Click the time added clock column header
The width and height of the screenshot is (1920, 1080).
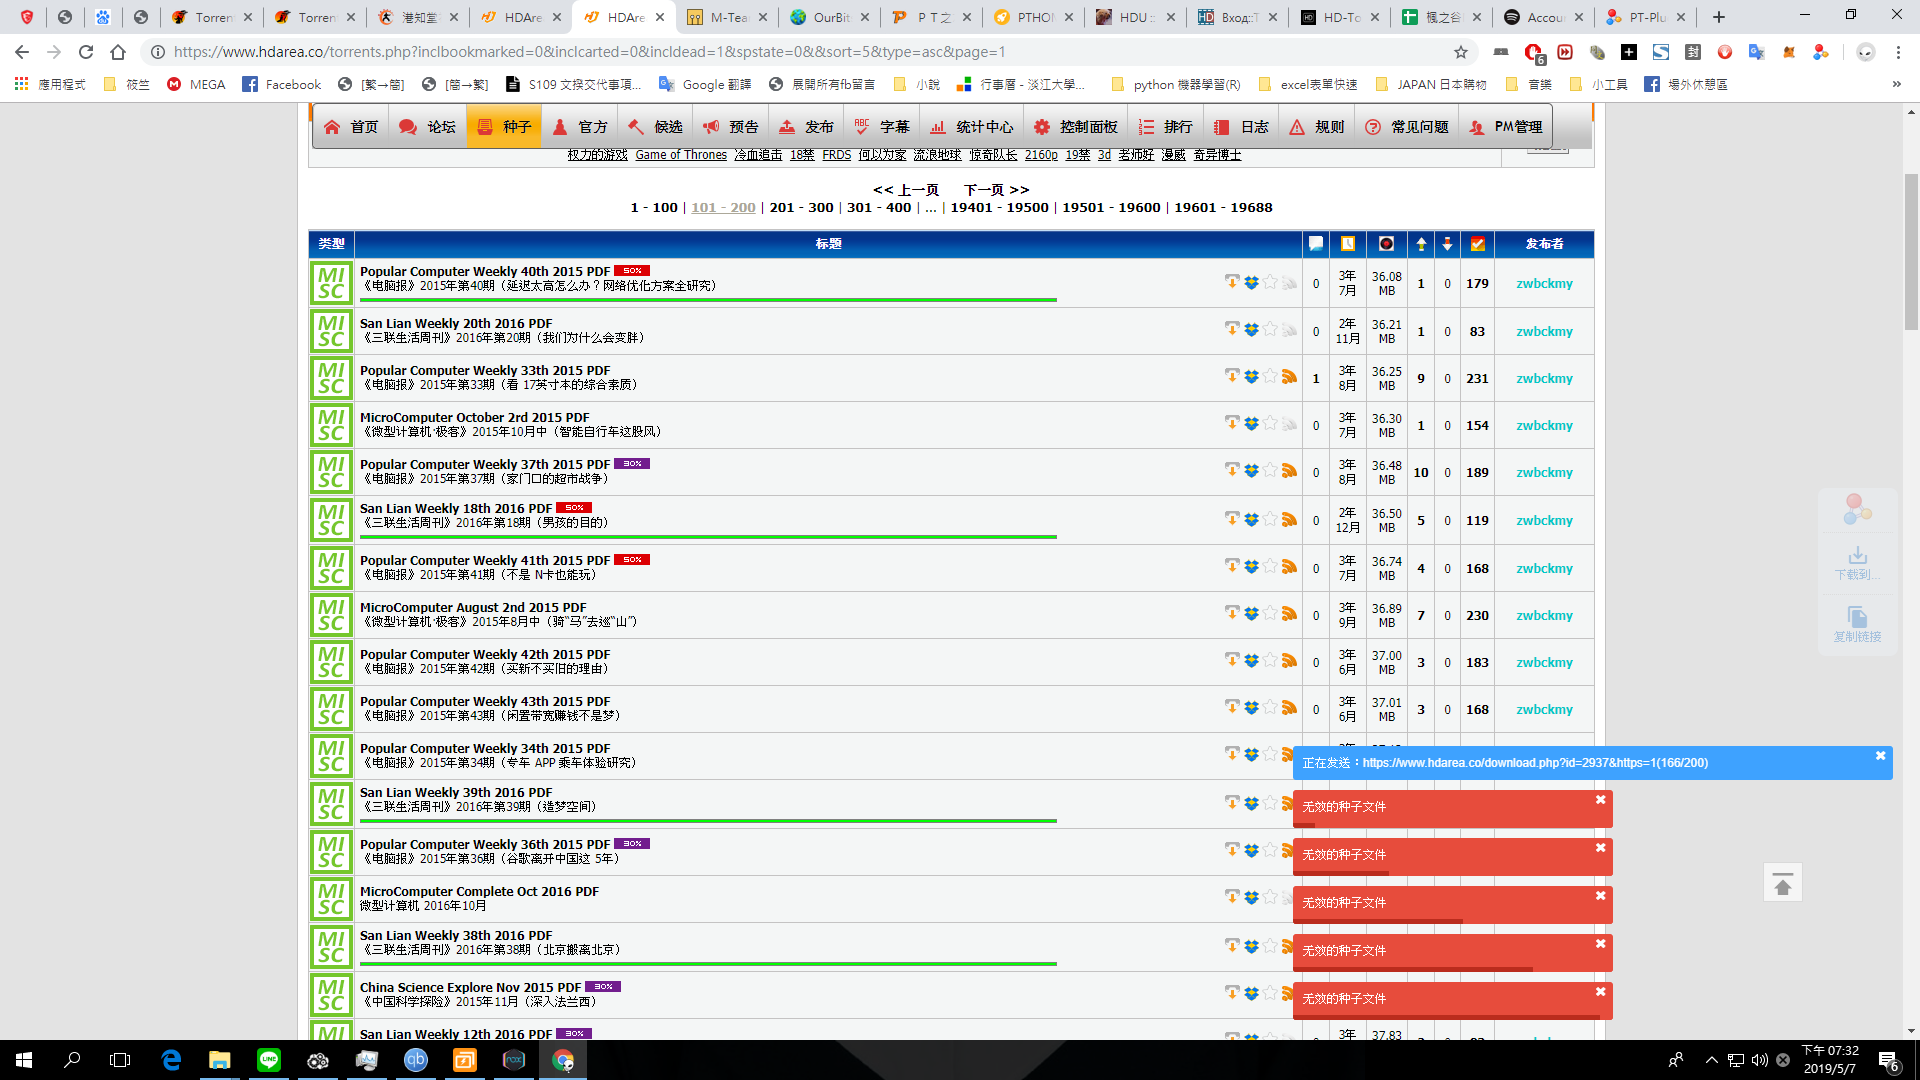pyautogui.click(x=1347, y=244)
